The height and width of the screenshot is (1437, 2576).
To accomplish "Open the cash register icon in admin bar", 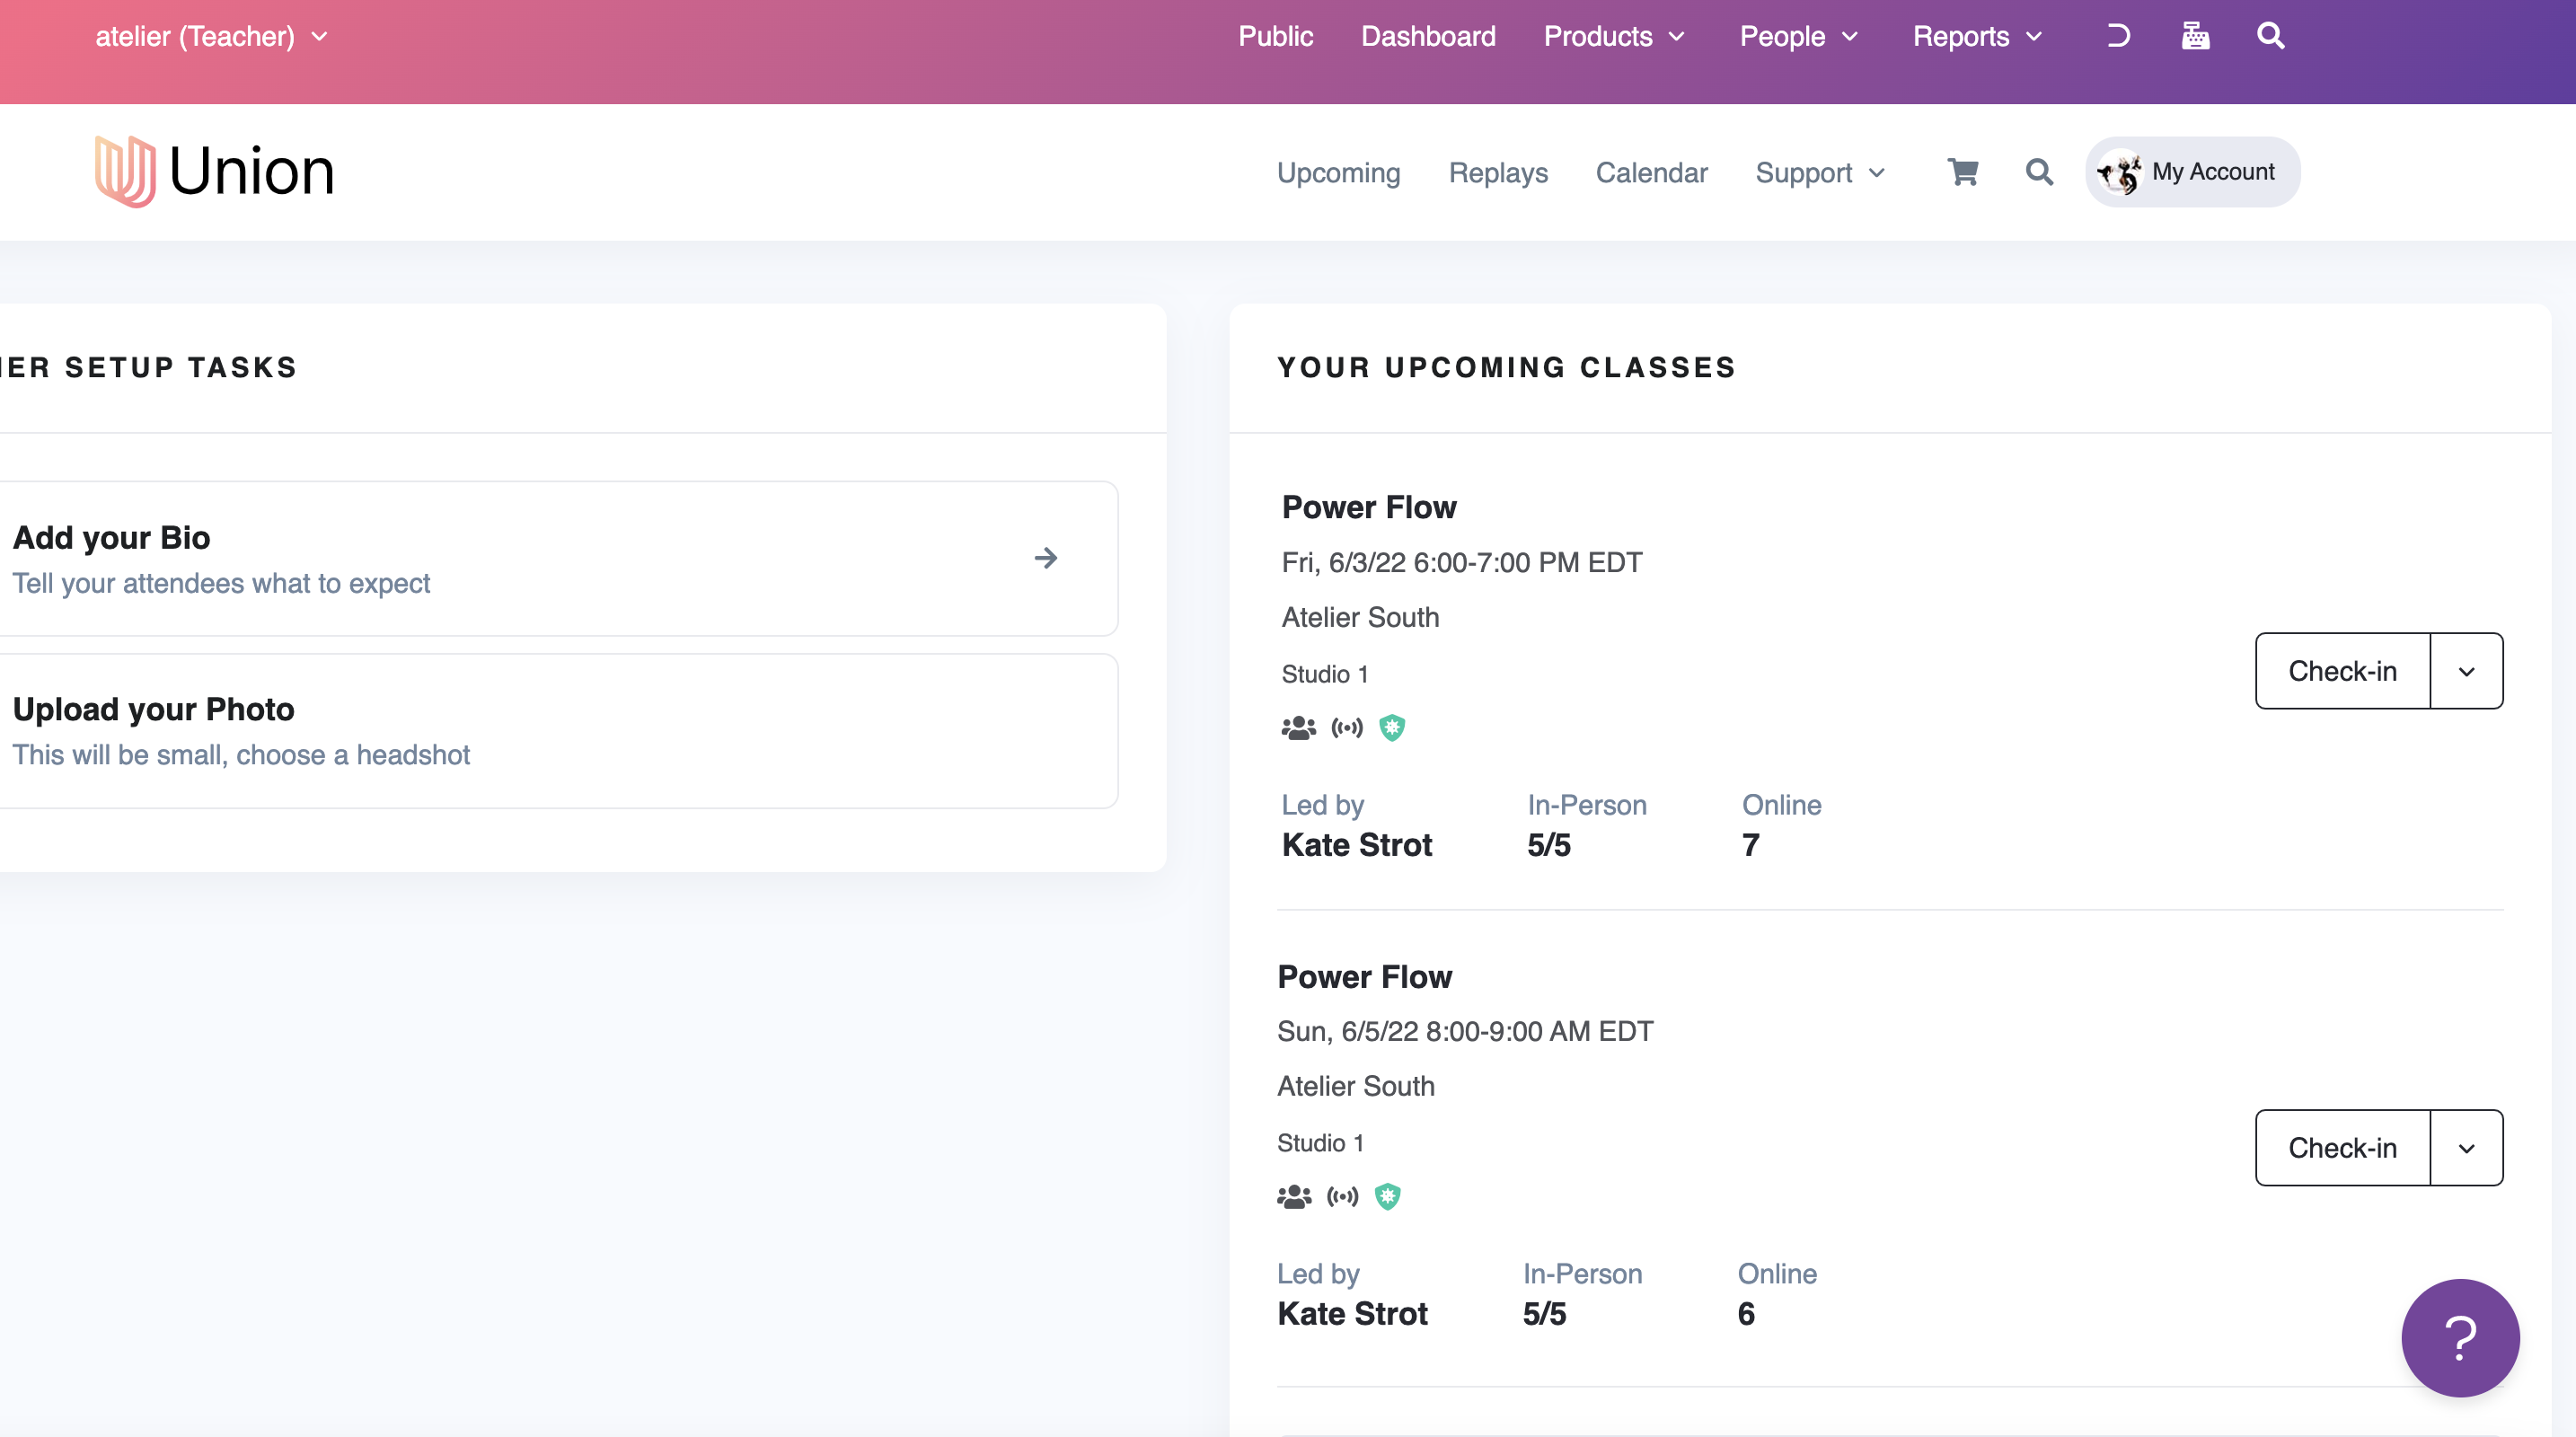I will (2195, 36).
